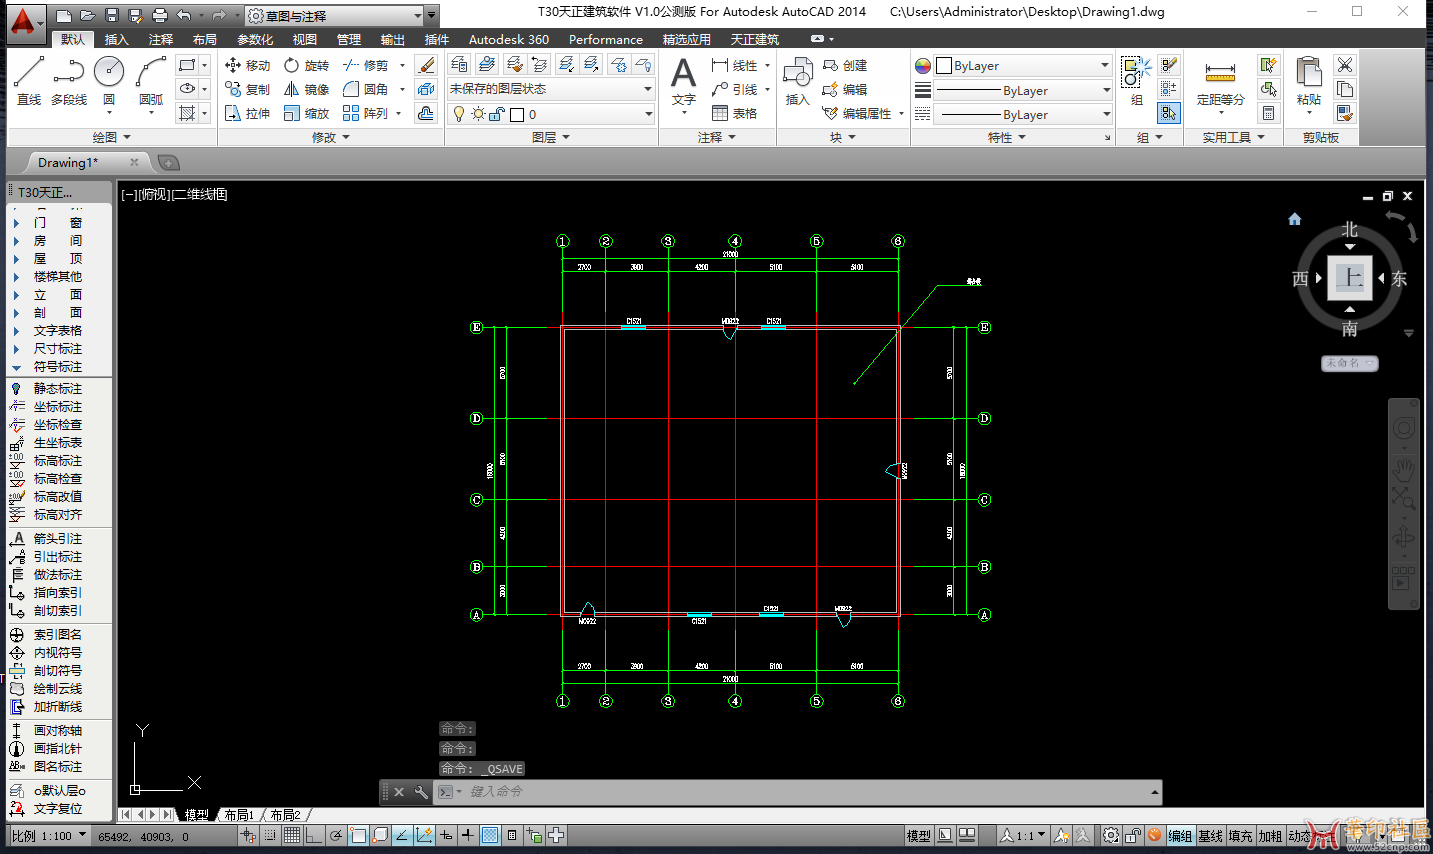The height and width of the screenshot is (854, 1433).
Task: Click the 圆角 (Fillet) tool
Action: [365, 89]
